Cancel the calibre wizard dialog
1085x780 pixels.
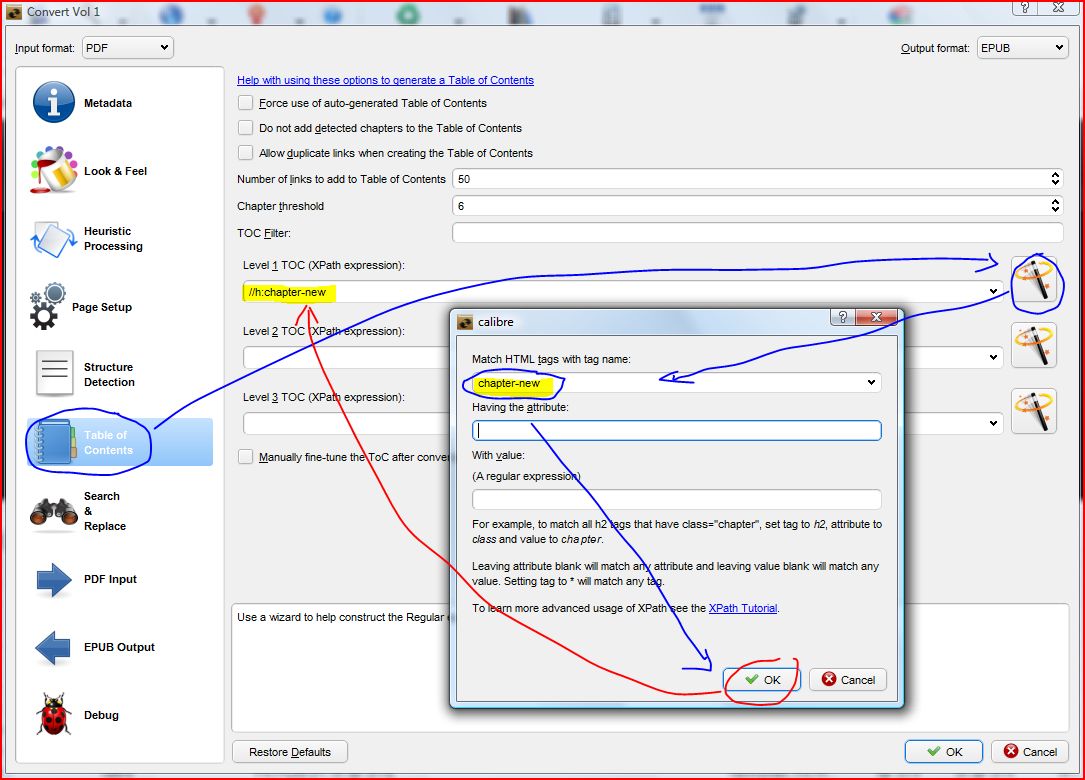click(x=848, y=680)
